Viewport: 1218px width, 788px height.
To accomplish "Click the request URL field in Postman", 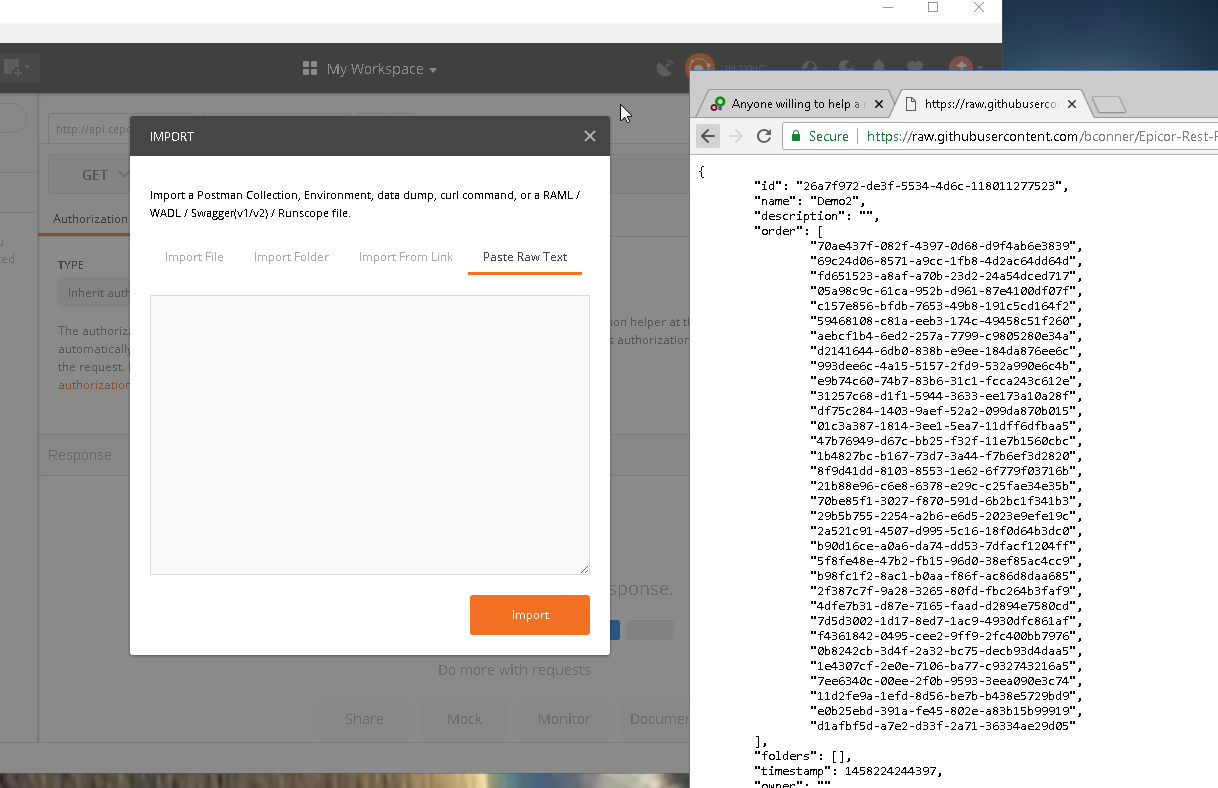I will tap(89, 128).
